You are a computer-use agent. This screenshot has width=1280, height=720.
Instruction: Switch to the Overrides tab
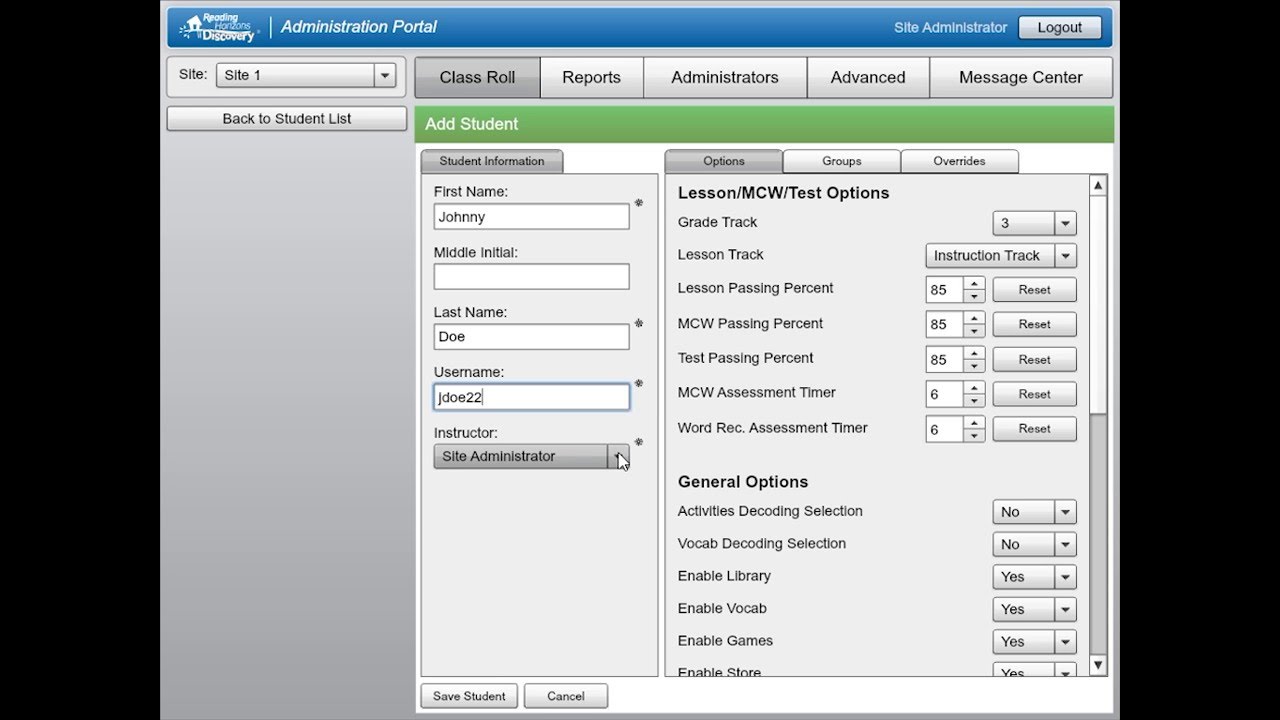[x=960, y=161]
